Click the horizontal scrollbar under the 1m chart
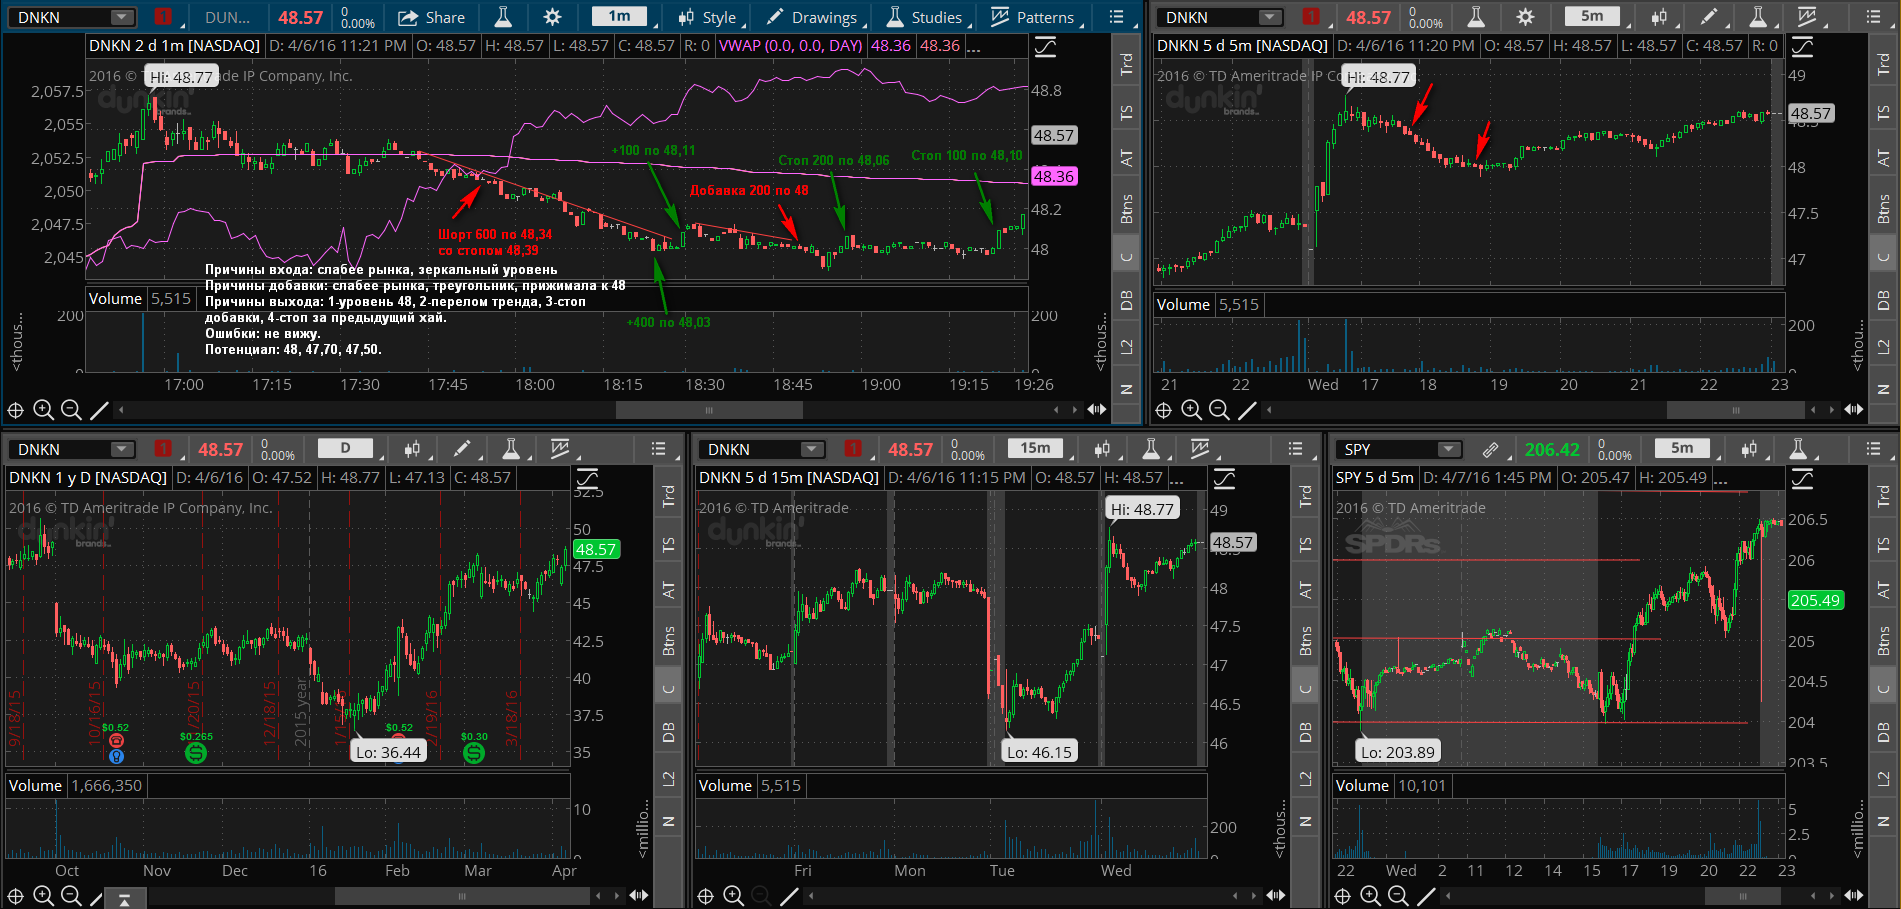Screen dimensions: 1901x909 pos(708,409)
